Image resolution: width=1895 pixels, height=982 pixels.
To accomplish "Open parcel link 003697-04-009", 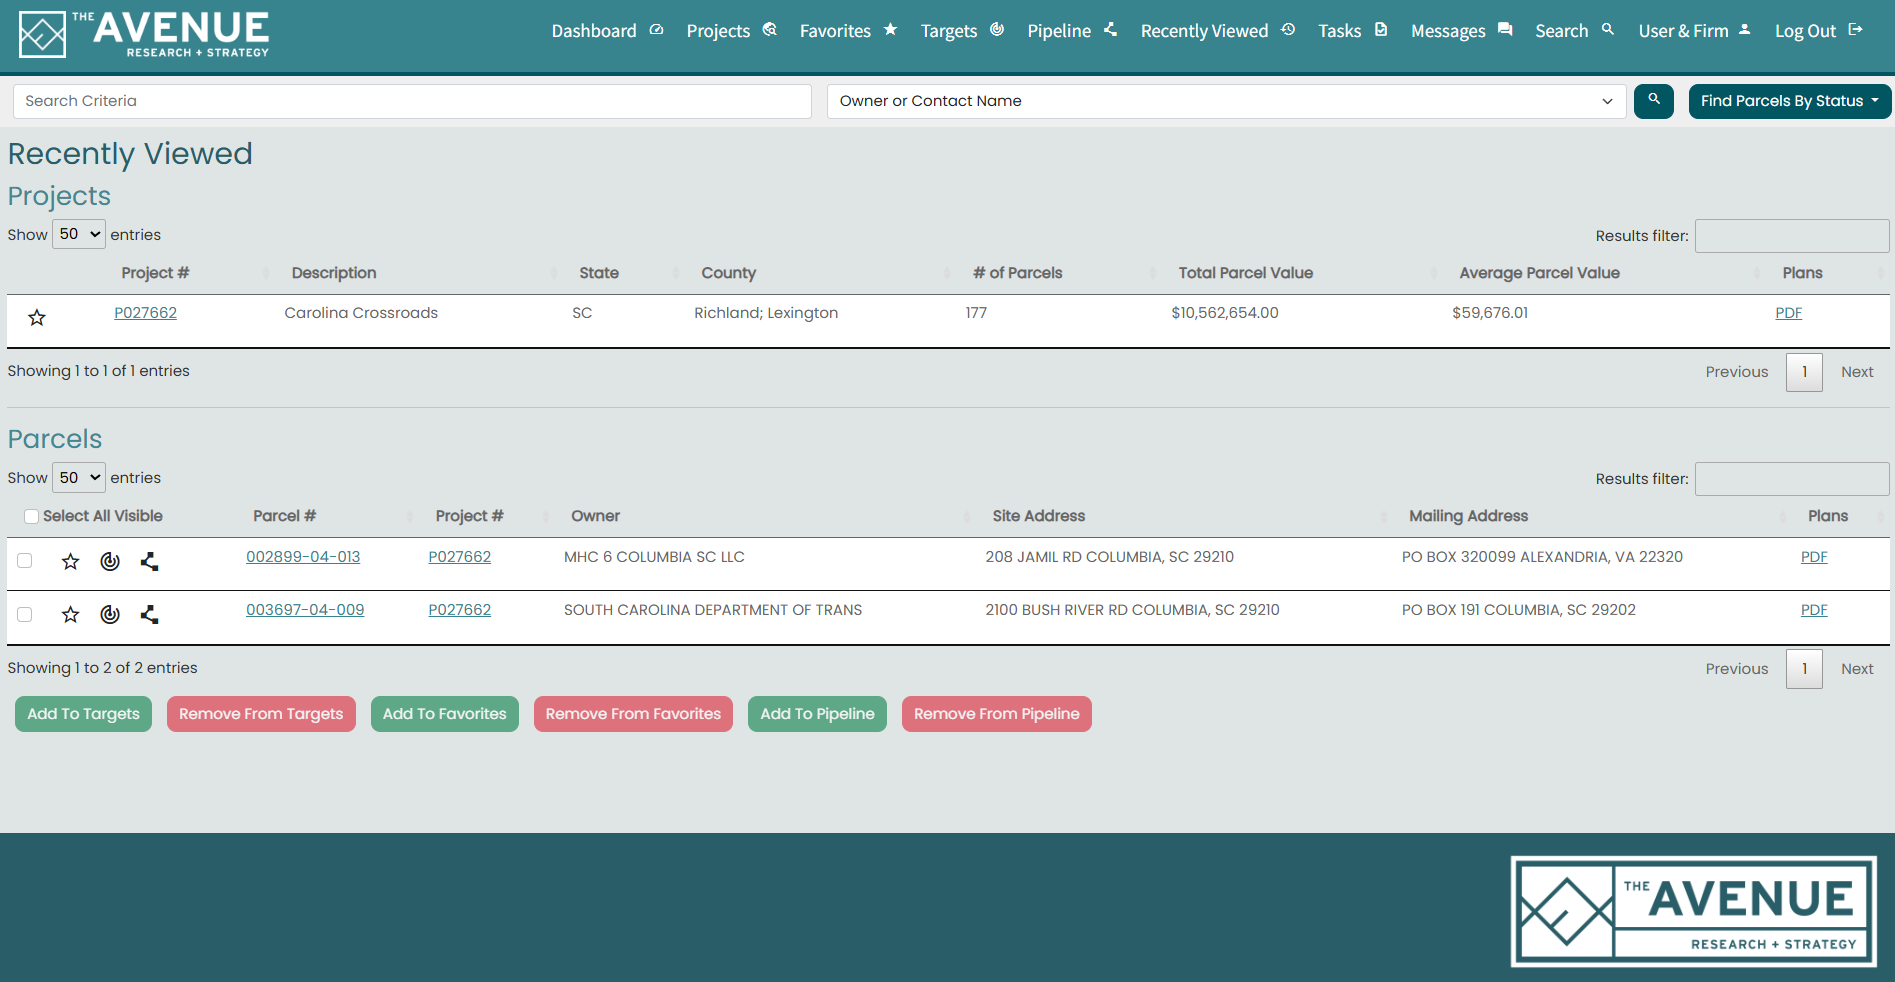I will coord(305,610).
